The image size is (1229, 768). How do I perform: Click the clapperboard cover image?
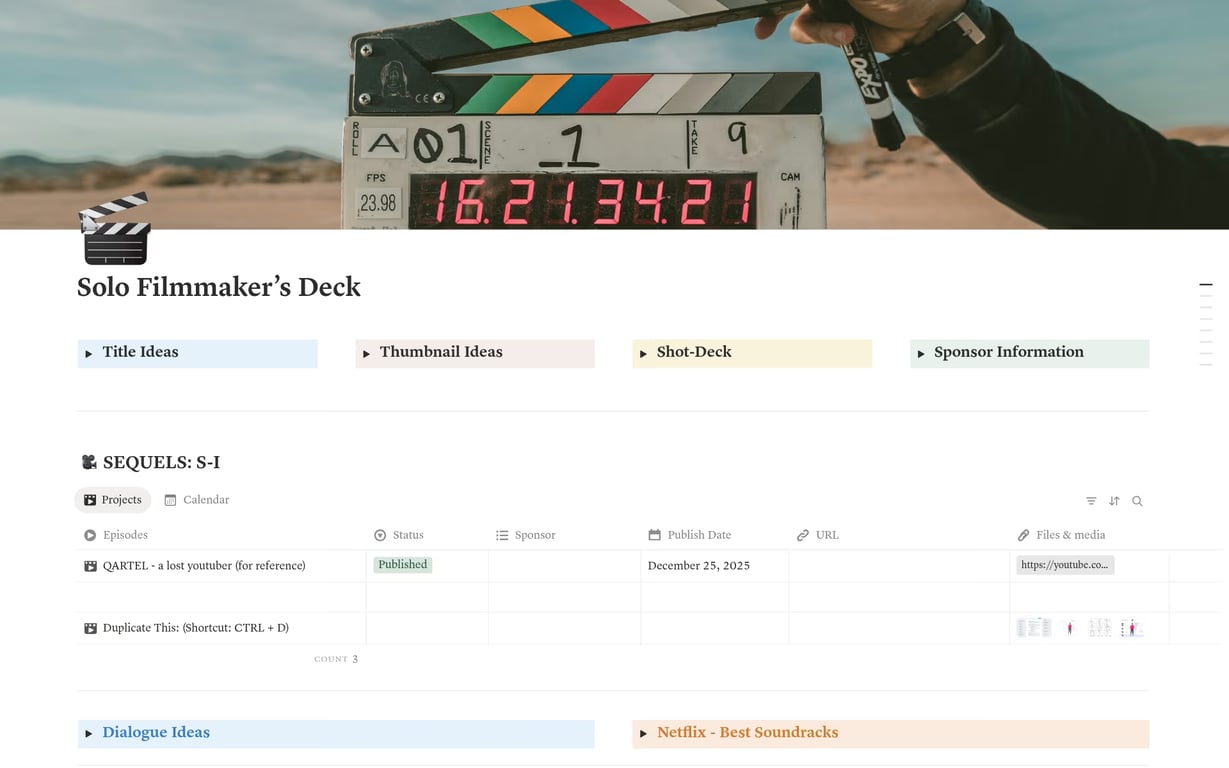(x=614, y=114)
